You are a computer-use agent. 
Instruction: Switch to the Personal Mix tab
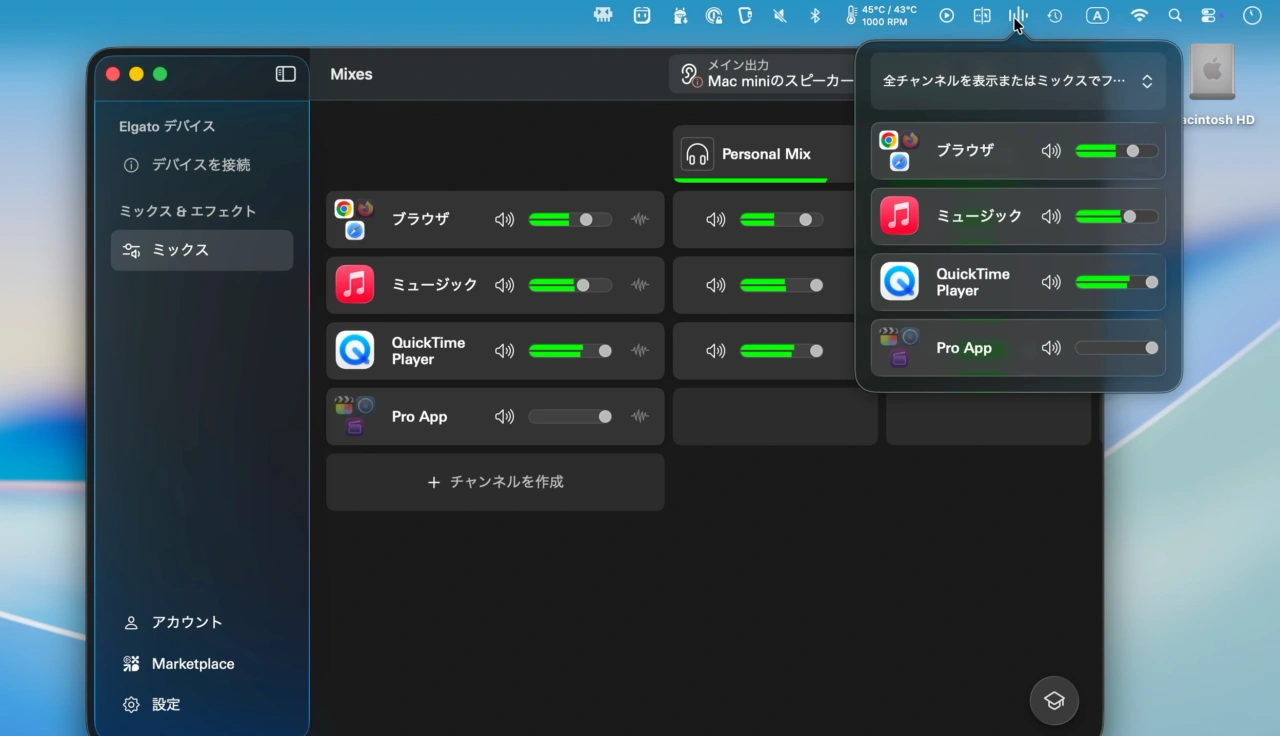click(765, 154)
